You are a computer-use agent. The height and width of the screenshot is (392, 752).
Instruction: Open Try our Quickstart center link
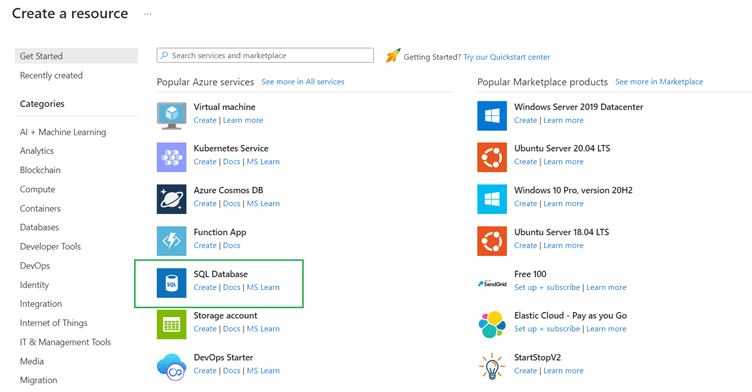[506, 57]
